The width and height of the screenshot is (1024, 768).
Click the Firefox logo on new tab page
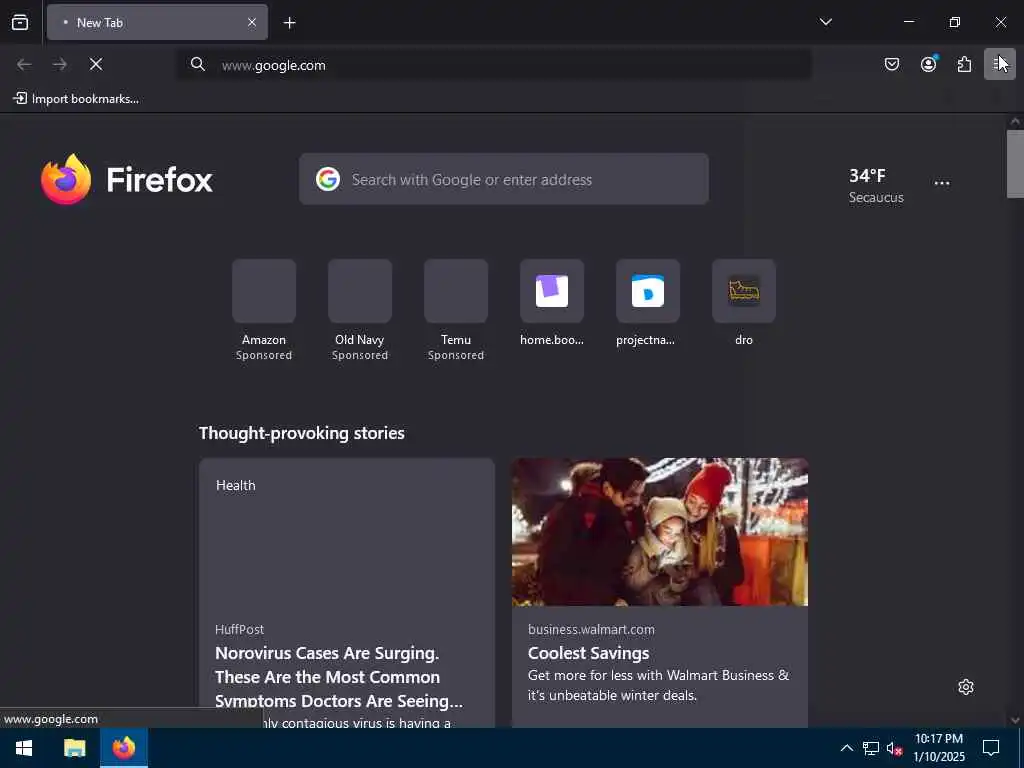(127, 179)
